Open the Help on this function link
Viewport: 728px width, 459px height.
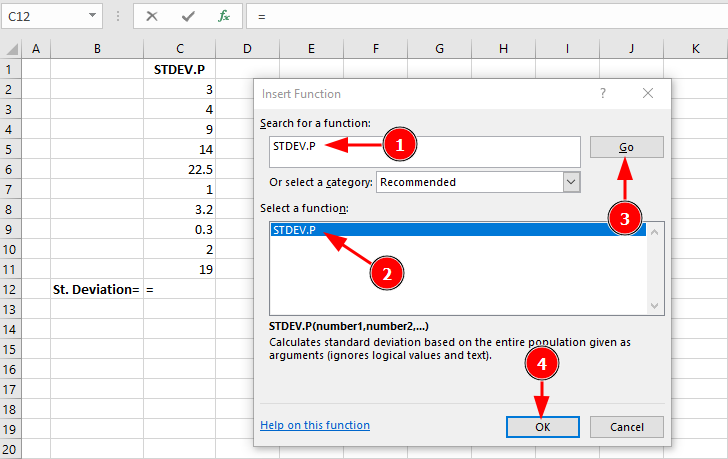pos(314,425)
